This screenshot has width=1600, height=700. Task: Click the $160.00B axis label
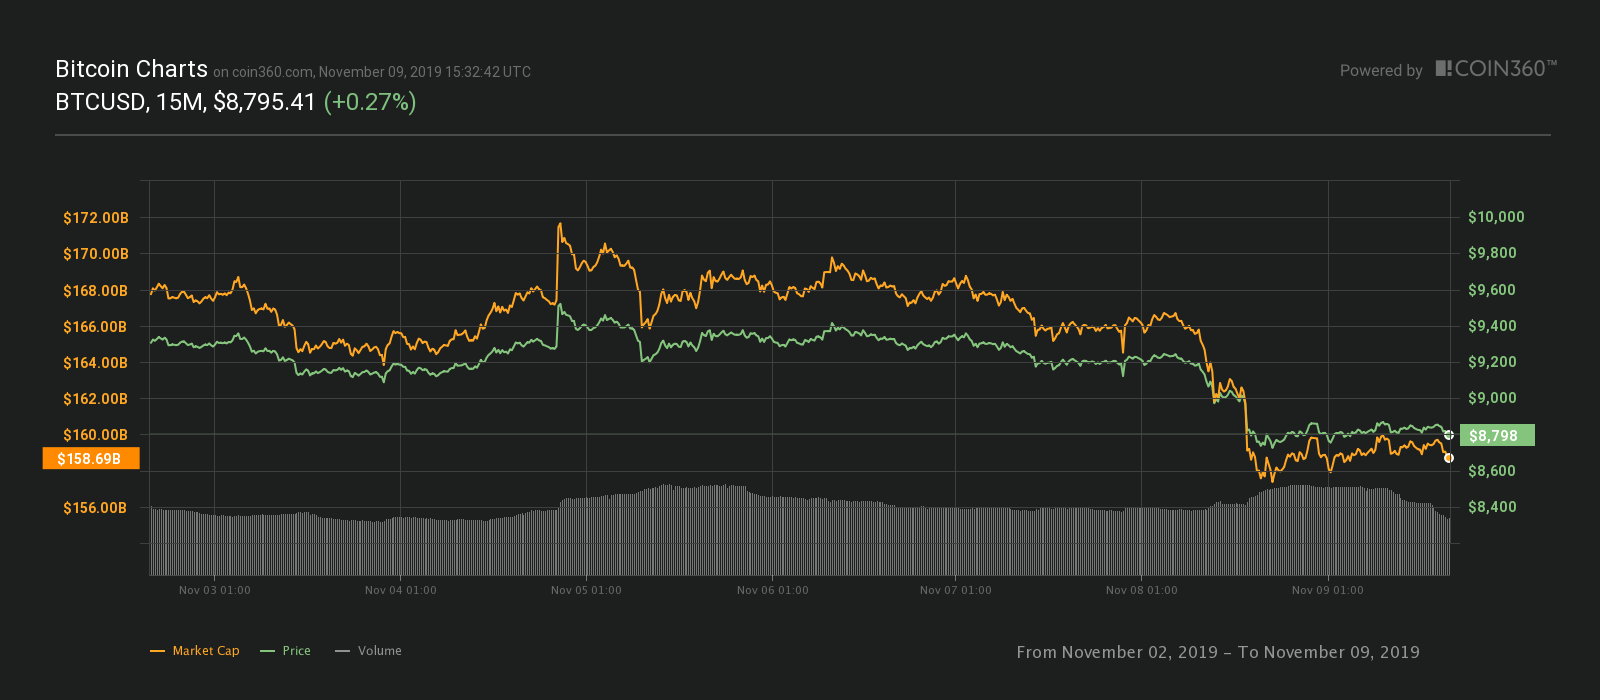96,435
